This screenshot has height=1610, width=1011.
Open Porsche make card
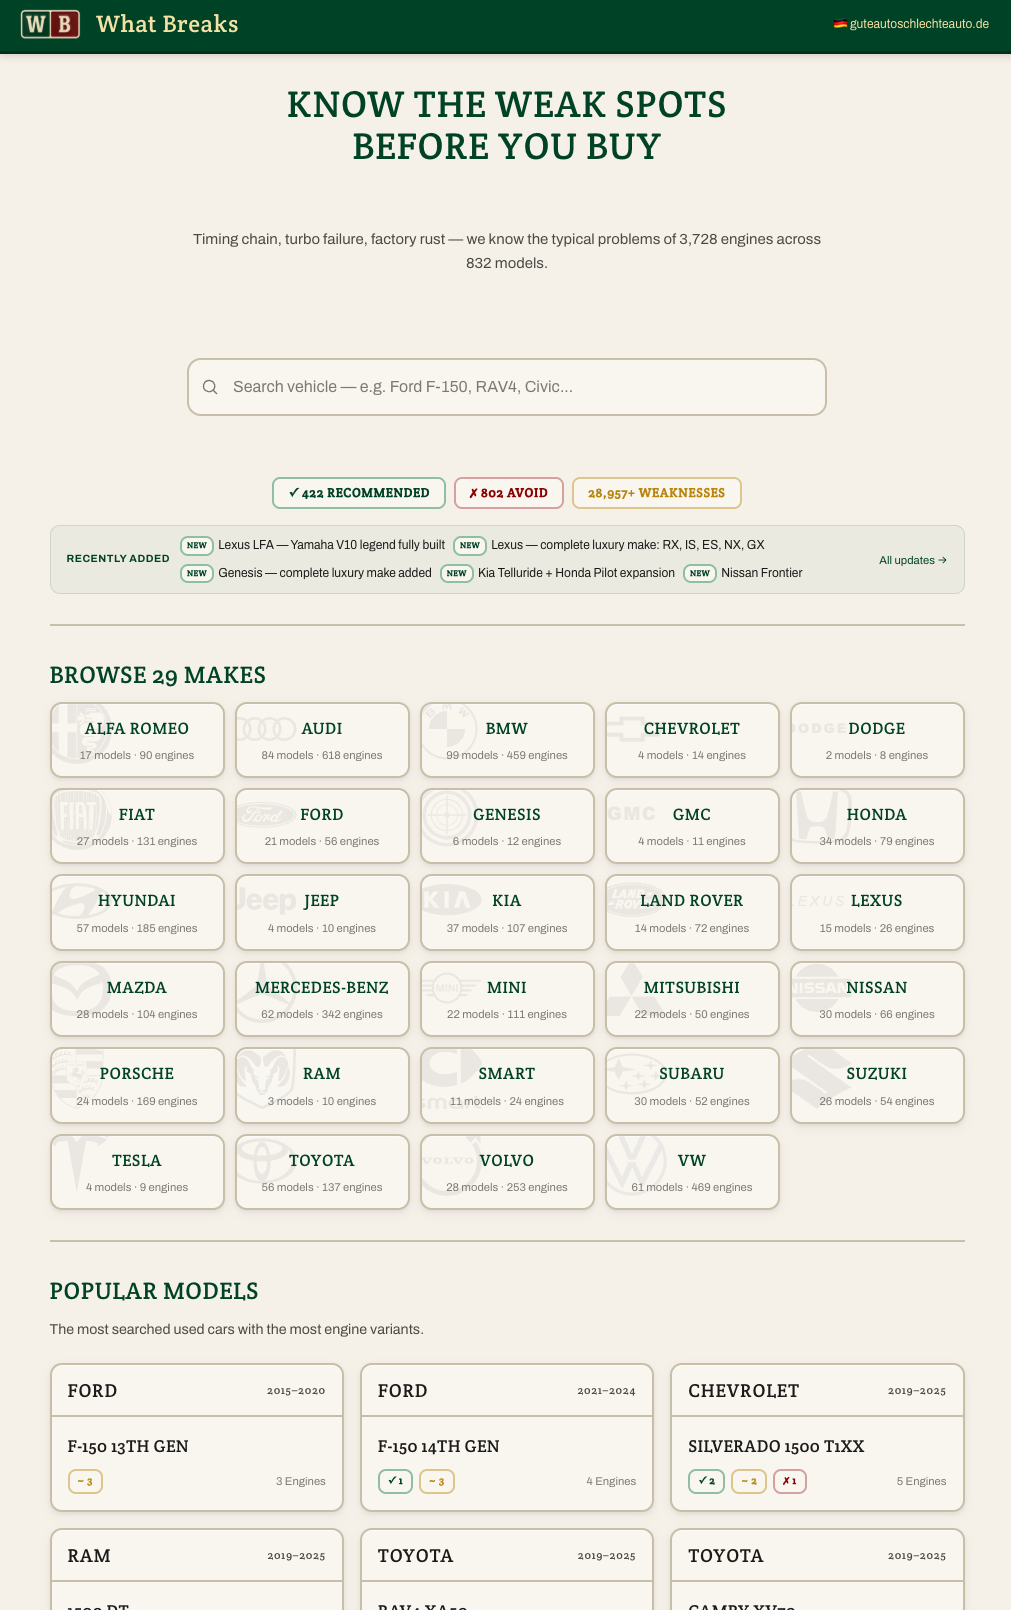[137, 1086]
